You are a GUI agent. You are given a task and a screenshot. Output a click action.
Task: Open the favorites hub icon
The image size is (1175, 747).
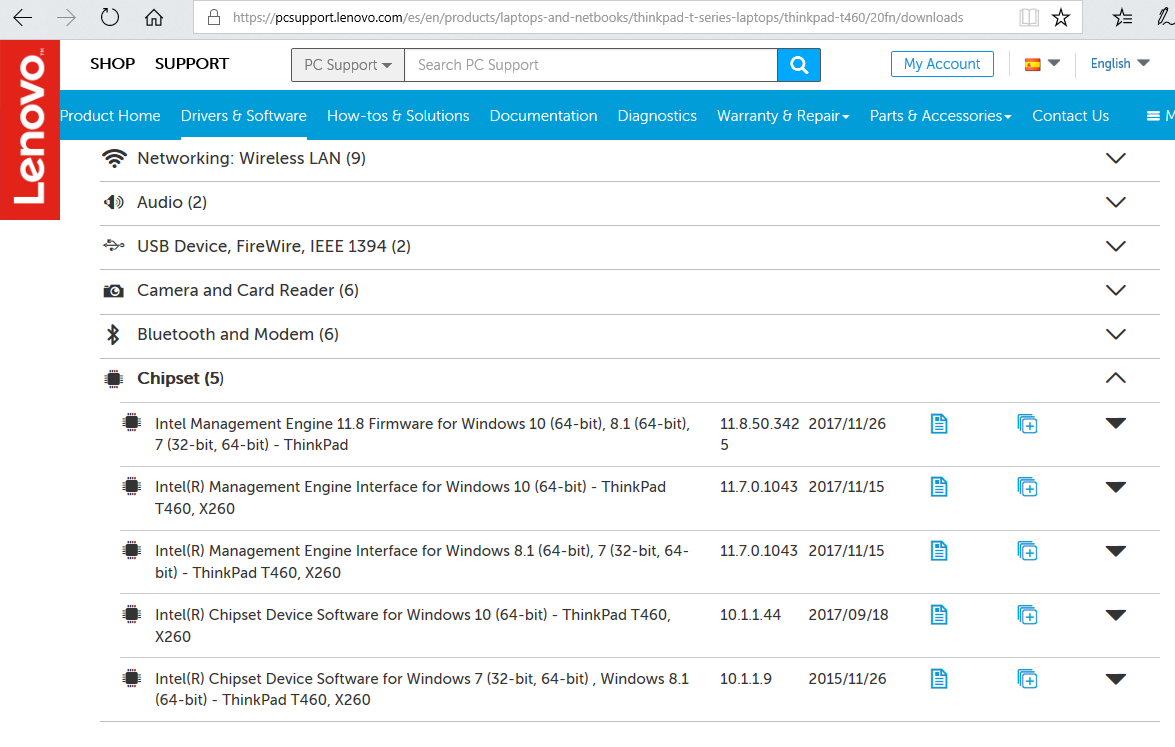1123,17
